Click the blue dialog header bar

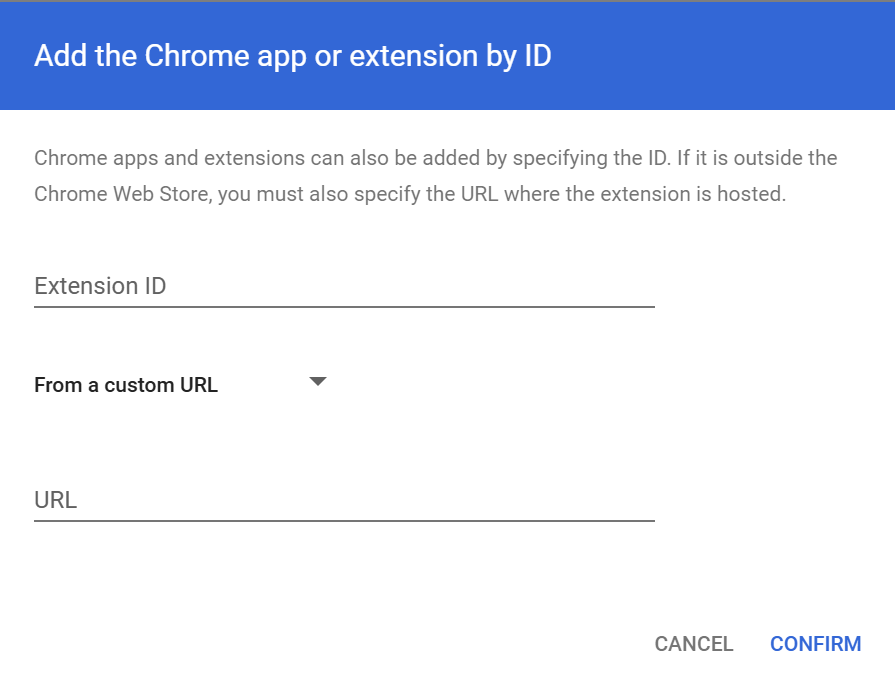tap(448, 56)
